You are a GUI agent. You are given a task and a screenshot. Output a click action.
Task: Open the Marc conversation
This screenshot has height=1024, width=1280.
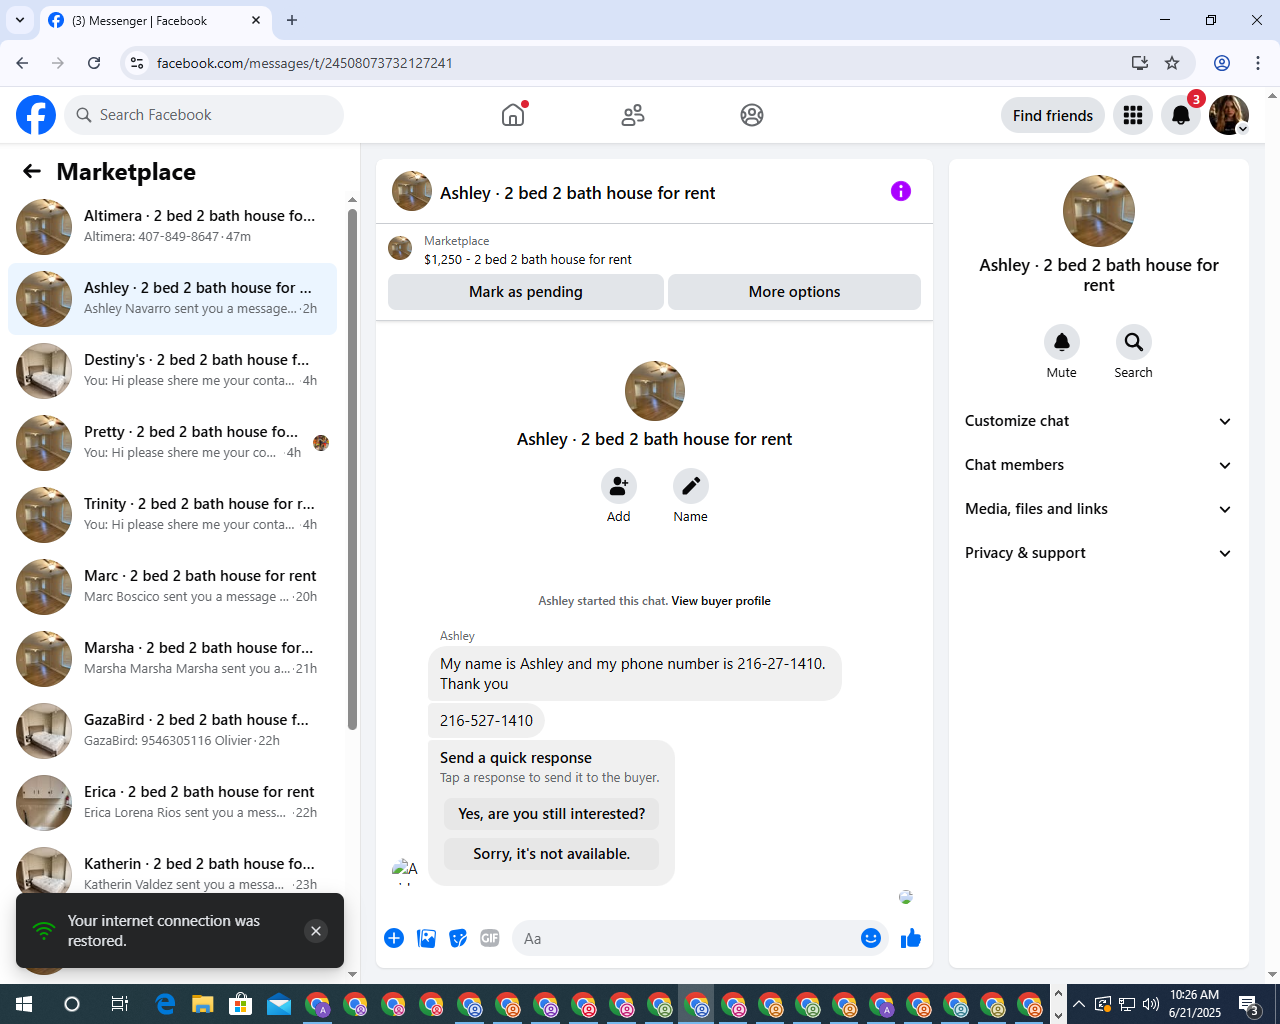tap(173, 586)
